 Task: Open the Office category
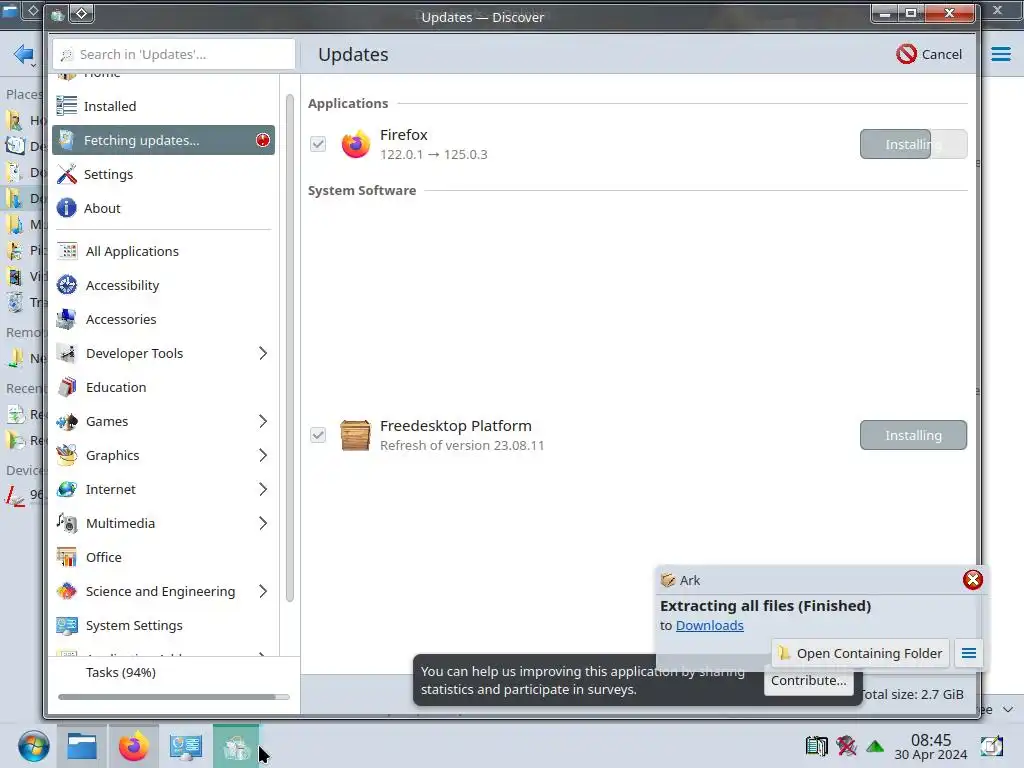[x=163, y=557]
